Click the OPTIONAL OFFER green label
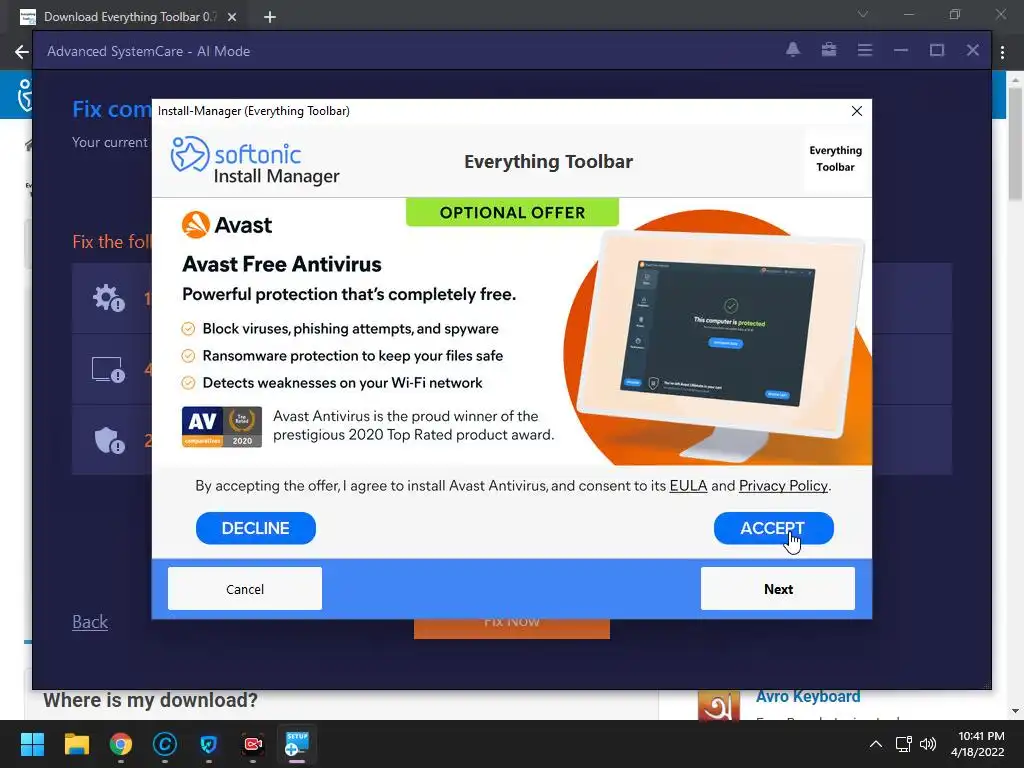 (512, 212)
